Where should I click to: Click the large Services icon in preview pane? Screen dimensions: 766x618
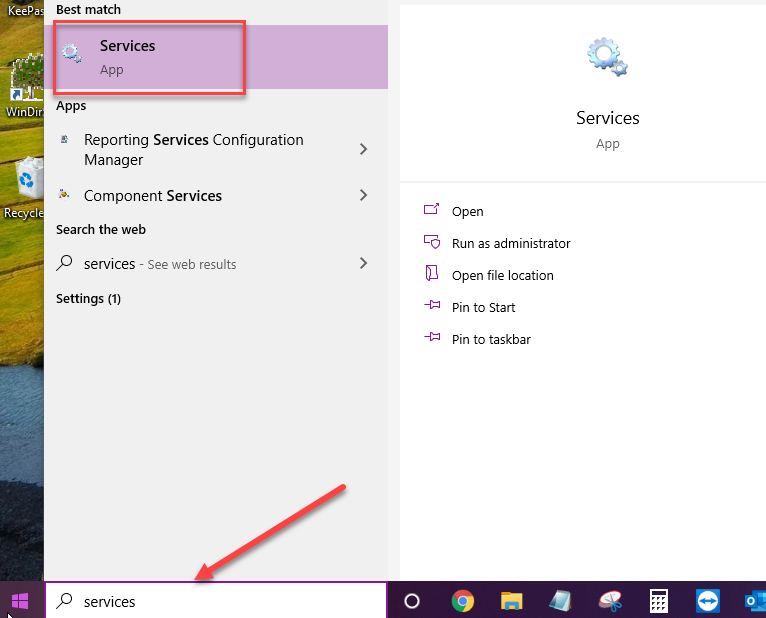click(607, 57)
